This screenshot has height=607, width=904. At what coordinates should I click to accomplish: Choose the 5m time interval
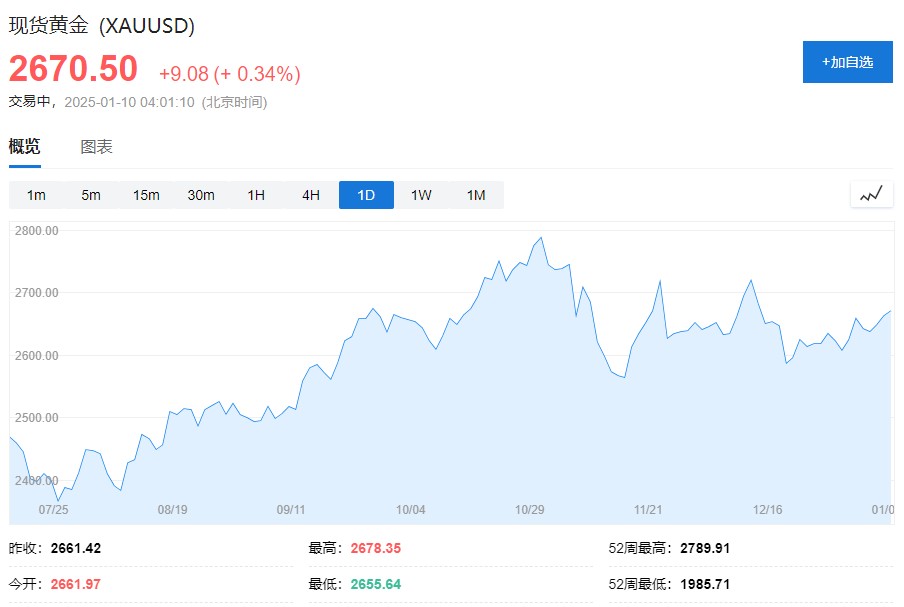pyautogui.click(x=91, y=195)
